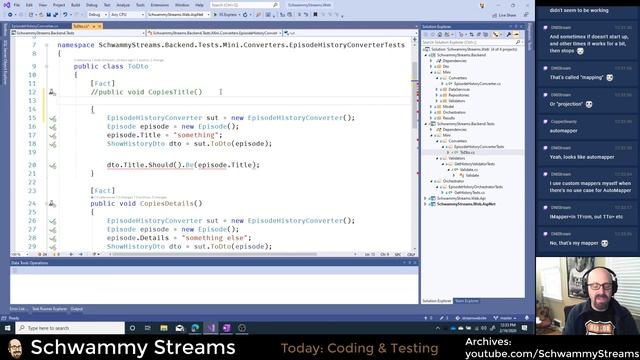Switch to the Team Explorer tab
Screen dimensions: 640x360
pos(467,301)
